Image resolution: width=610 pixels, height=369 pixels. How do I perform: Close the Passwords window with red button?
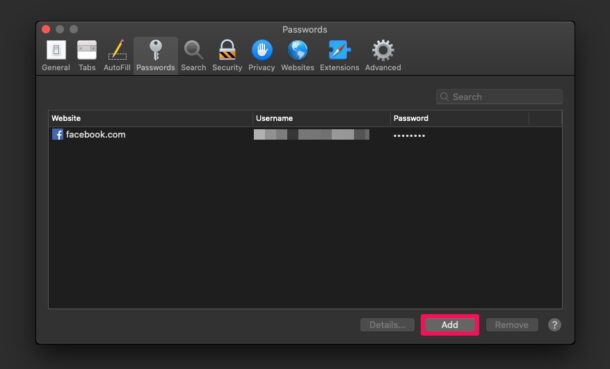click(x=46, y=29)
